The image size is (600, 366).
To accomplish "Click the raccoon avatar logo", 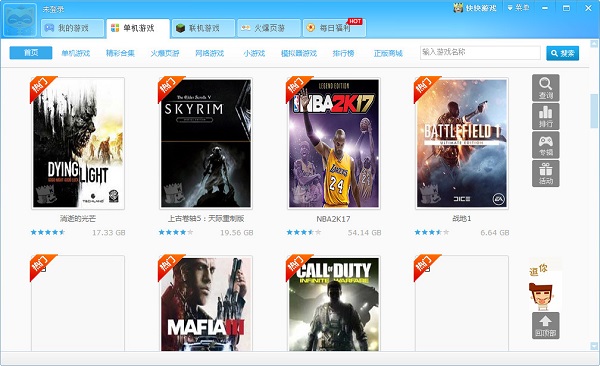I will [x=20, y=20].
